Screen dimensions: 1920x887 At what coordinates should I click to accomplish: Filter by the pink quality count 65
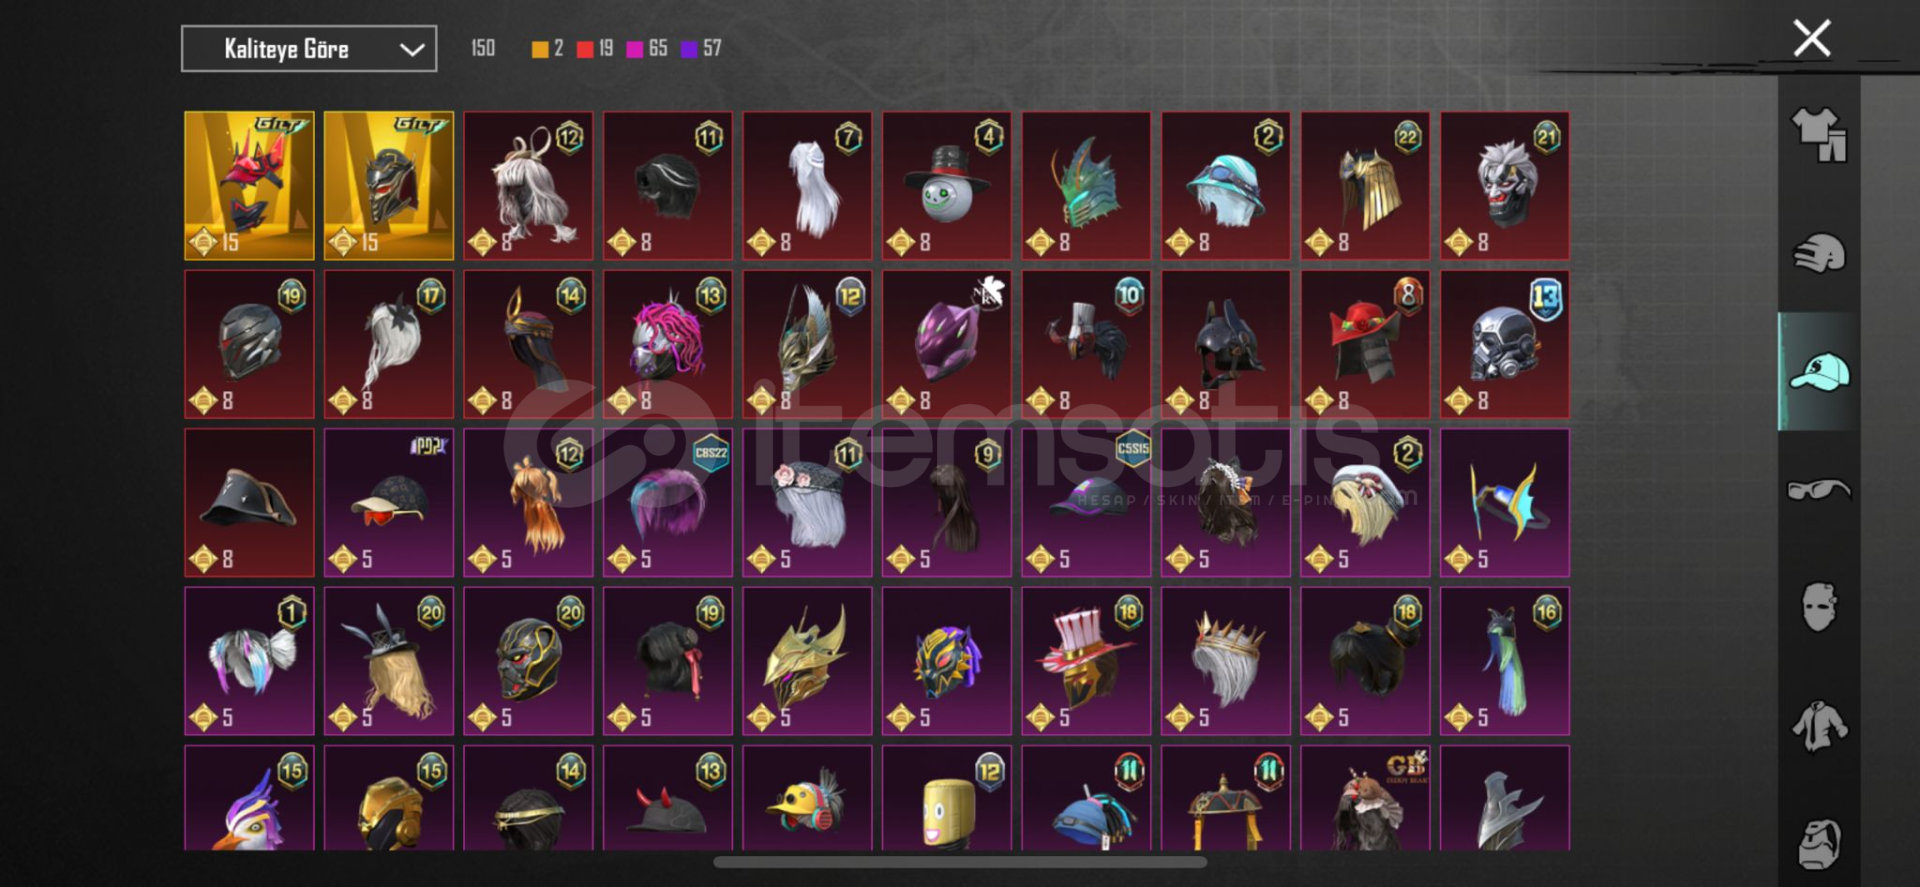click(647, 48)
